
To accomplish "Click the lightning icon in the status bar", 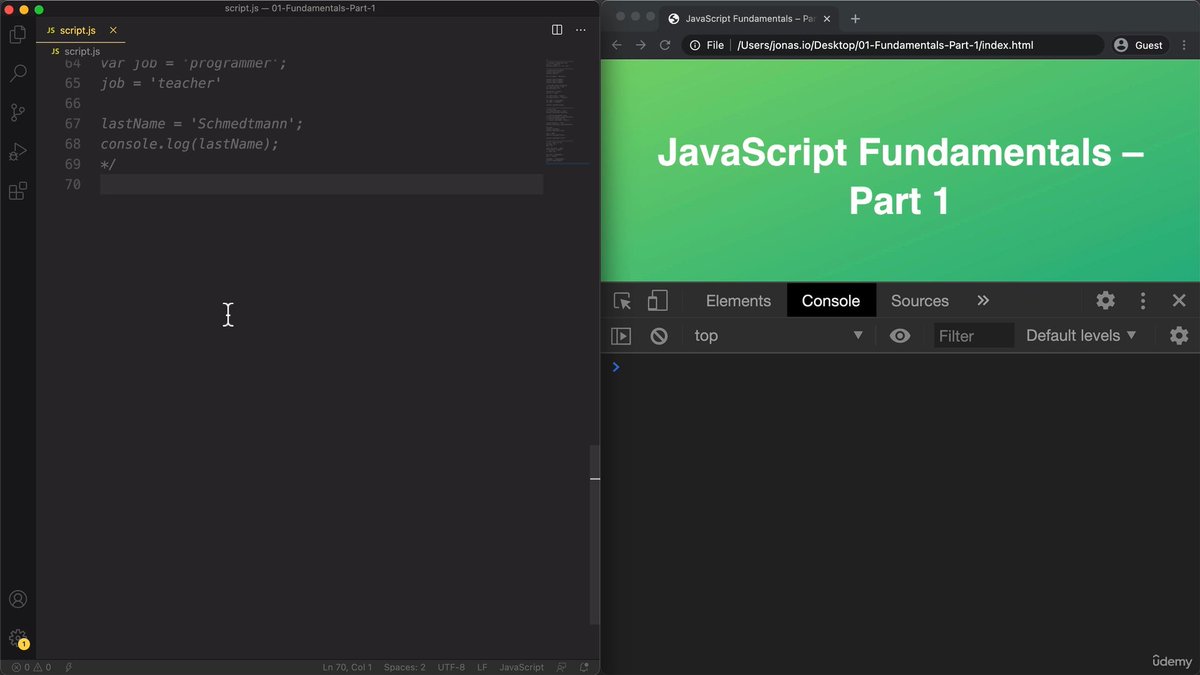I will 69,667.
